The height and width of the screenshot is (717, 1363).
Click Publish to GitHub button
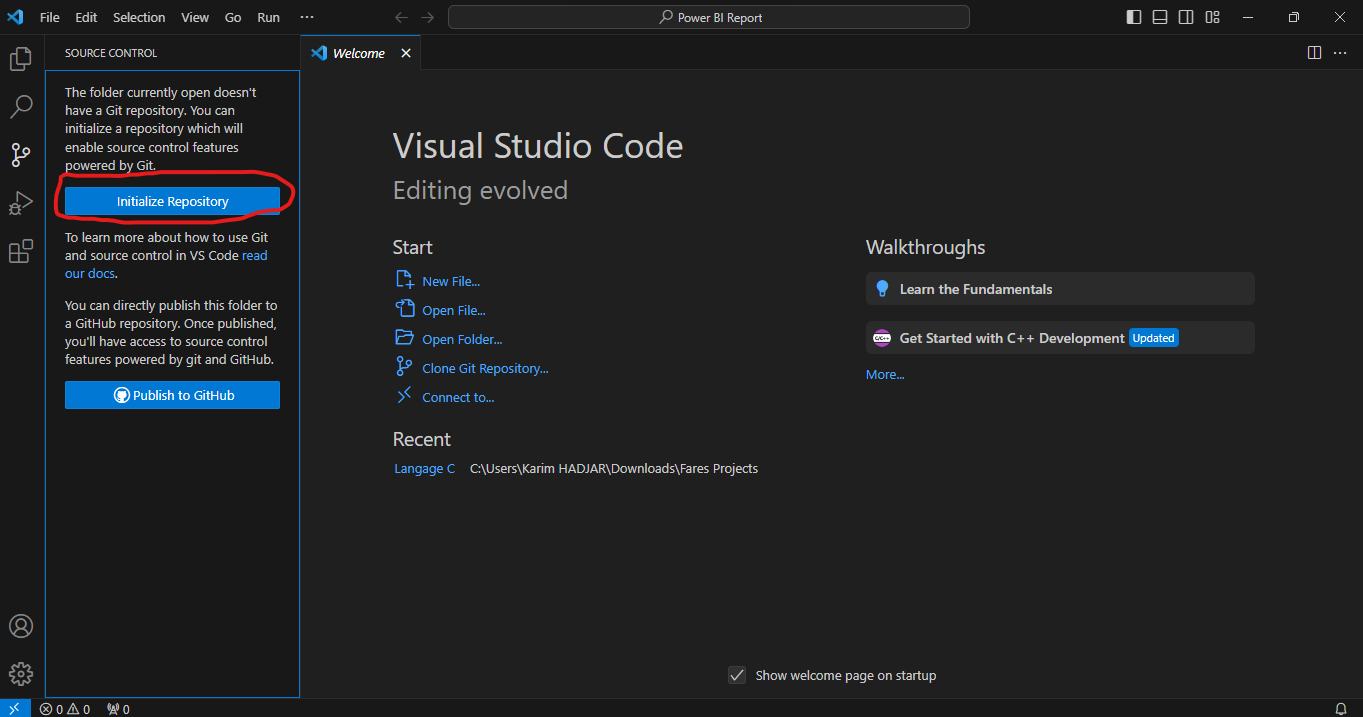coord(172,395)
